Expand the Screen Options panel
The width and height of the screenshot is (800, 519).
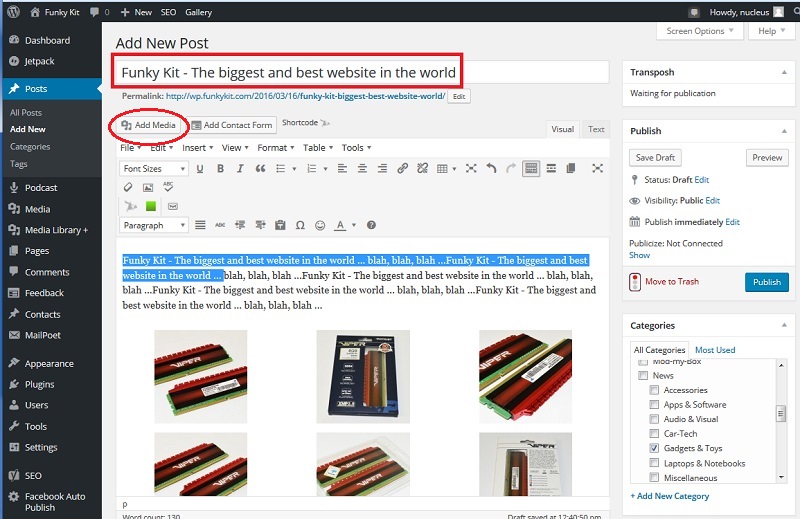click(699, 31)
